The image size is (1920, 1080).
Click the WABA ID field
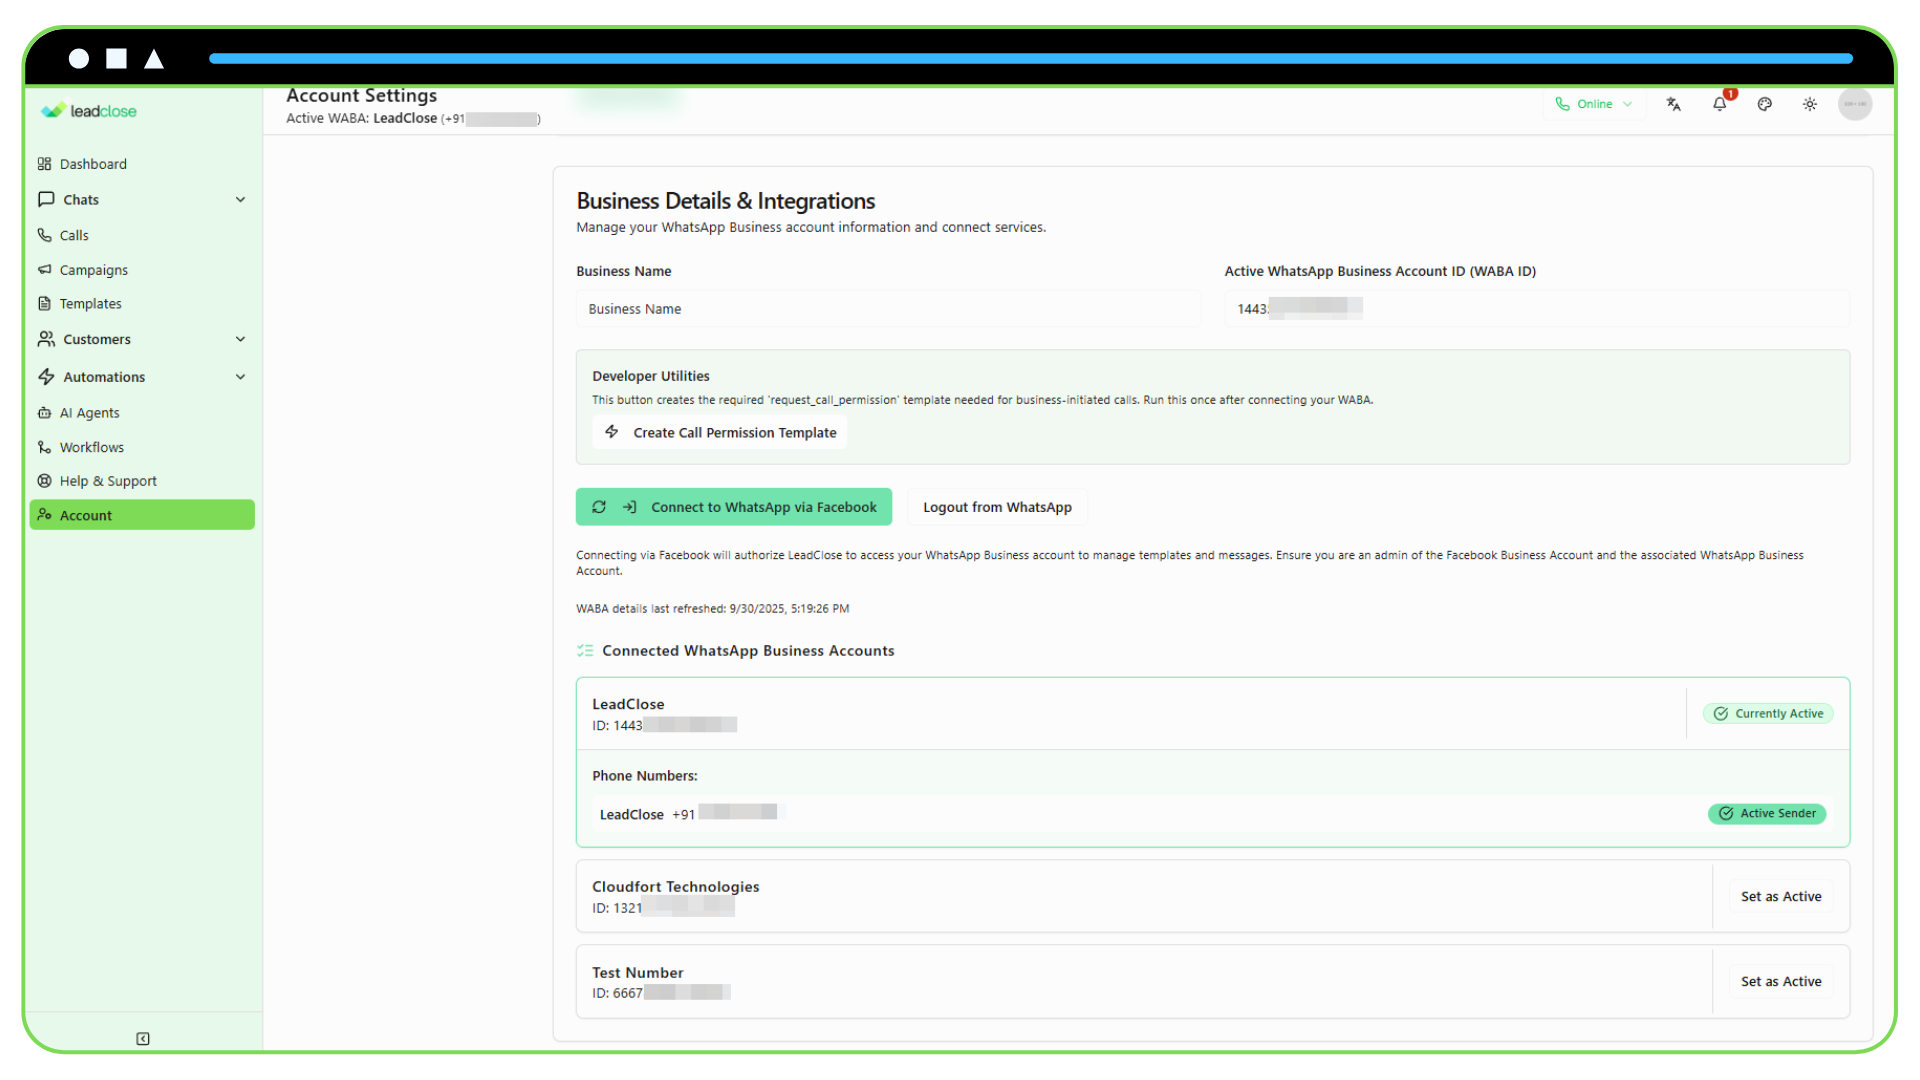1537,309
